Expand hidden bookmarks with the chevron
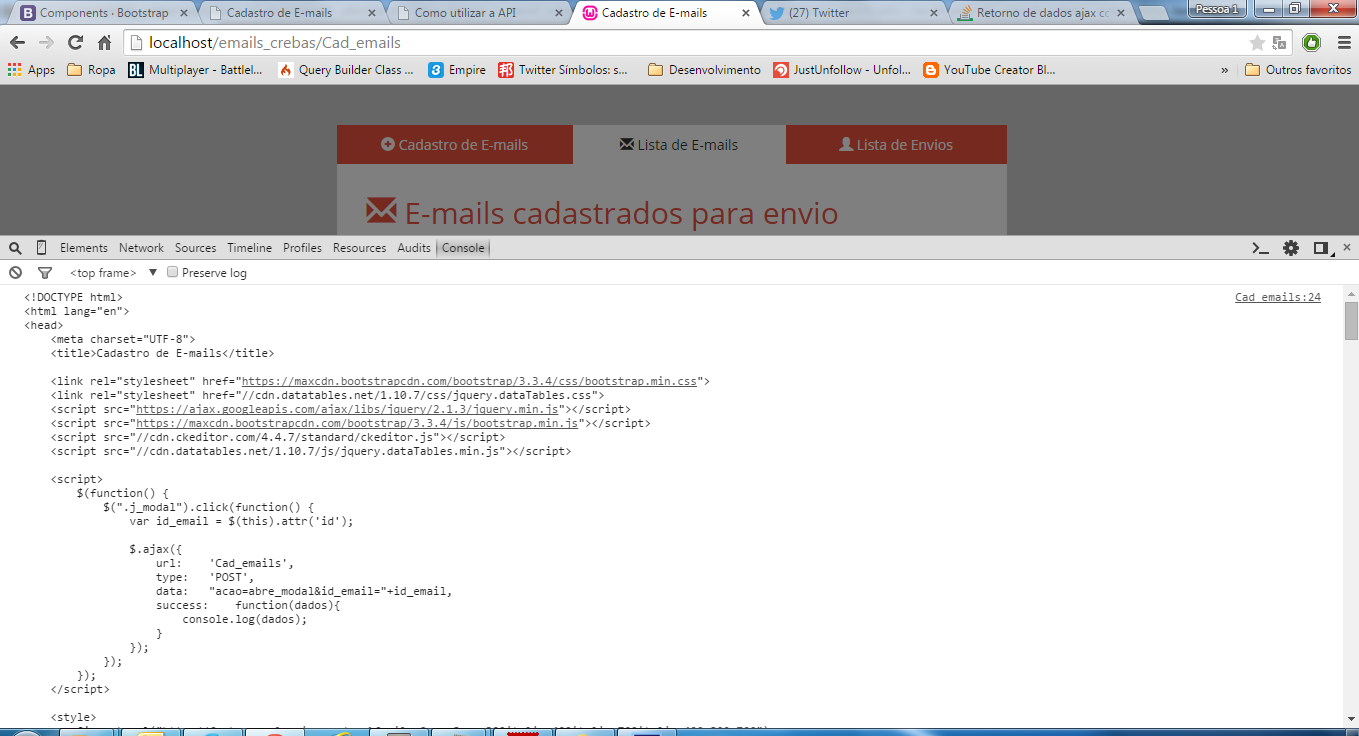1359x736 pixels. pos(1225,70)
